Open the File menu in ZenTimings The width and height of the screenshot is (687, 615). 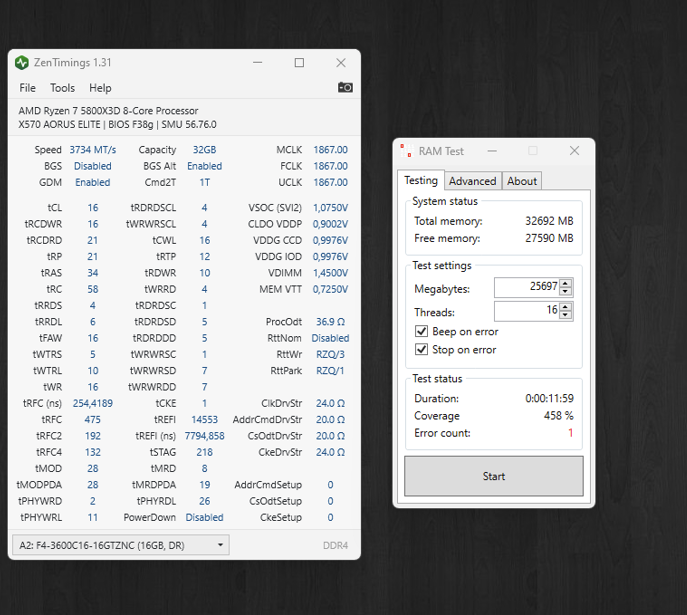point(27,88)
